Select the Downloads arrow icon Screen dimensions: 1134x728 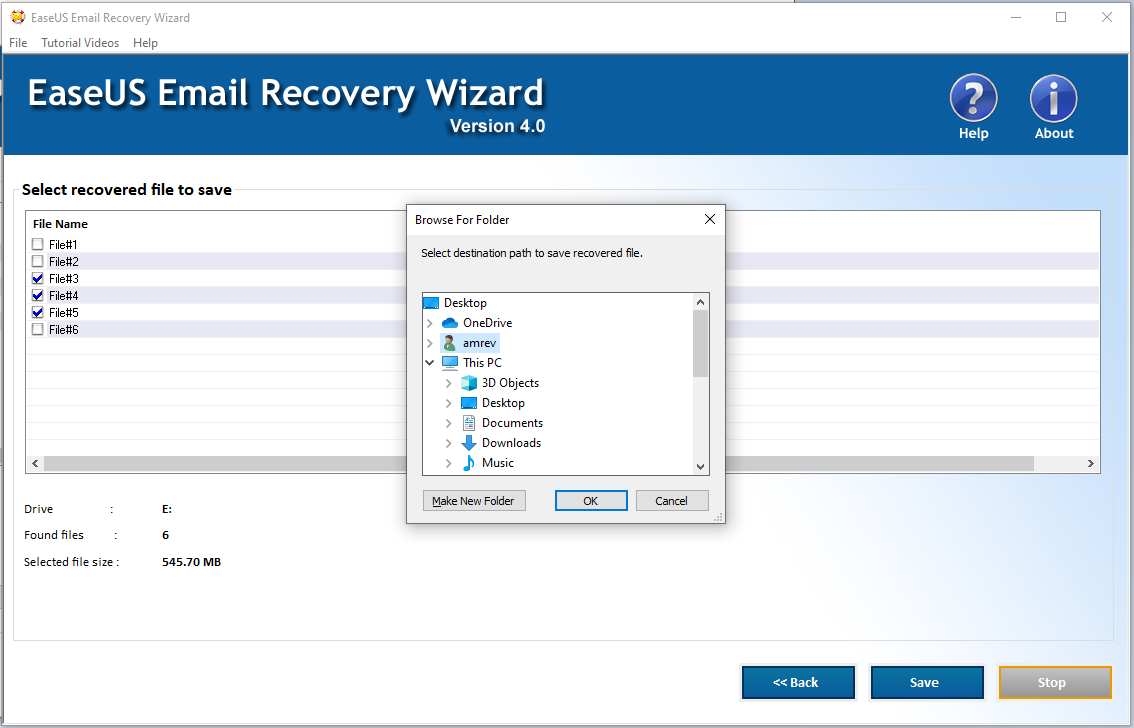469,443
